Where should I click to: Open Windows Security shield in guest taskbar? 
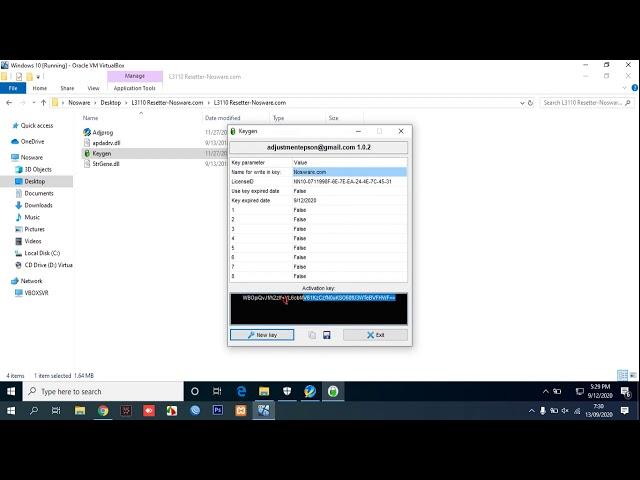click(287, 391)
